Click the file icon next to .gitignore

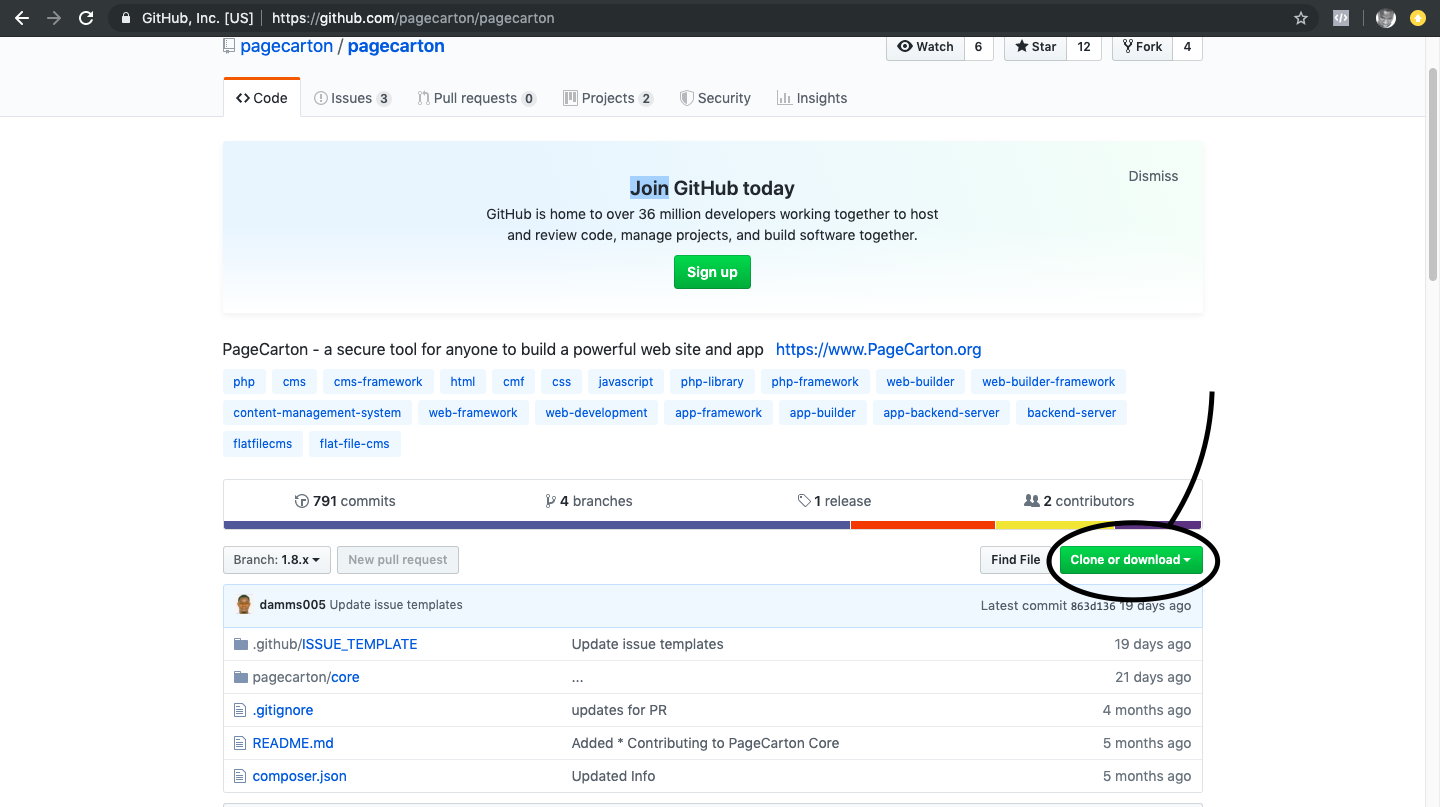240,710
